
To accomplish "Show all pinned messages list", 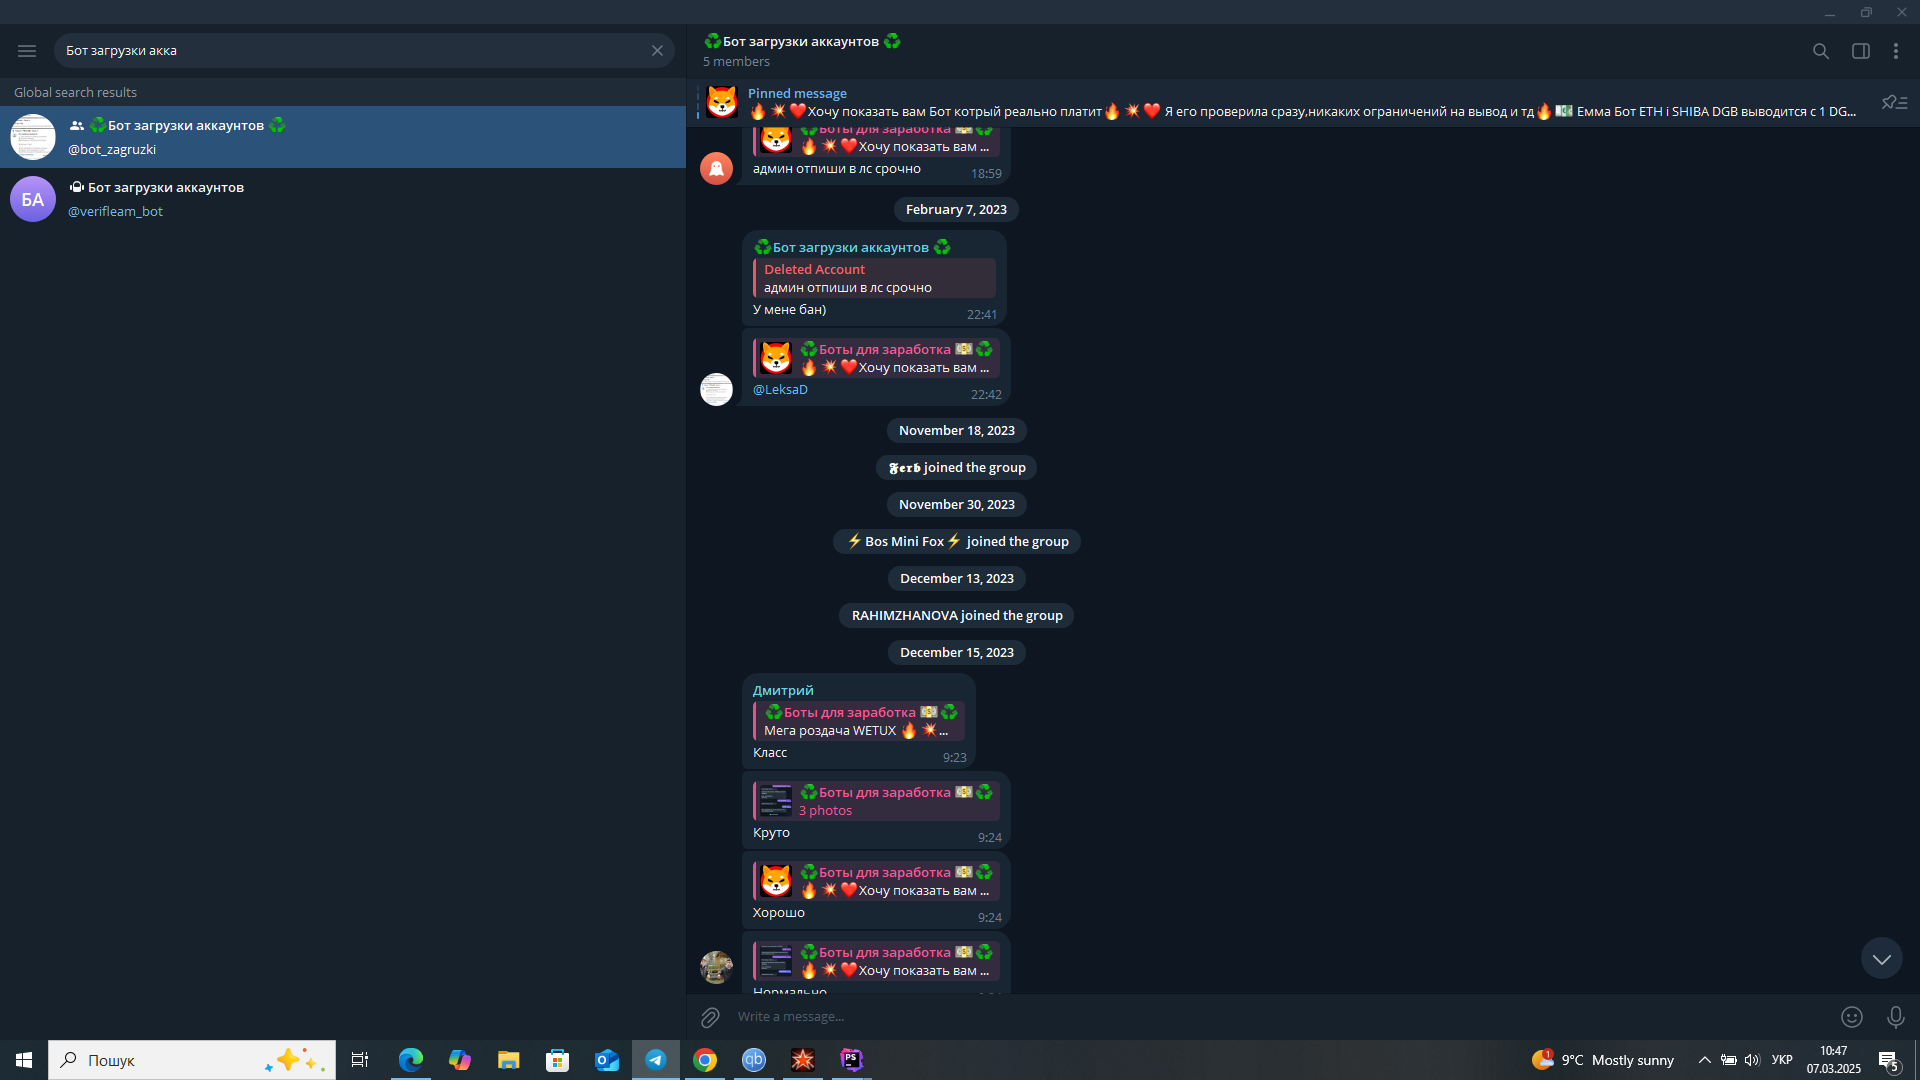I will point(1894,102).
